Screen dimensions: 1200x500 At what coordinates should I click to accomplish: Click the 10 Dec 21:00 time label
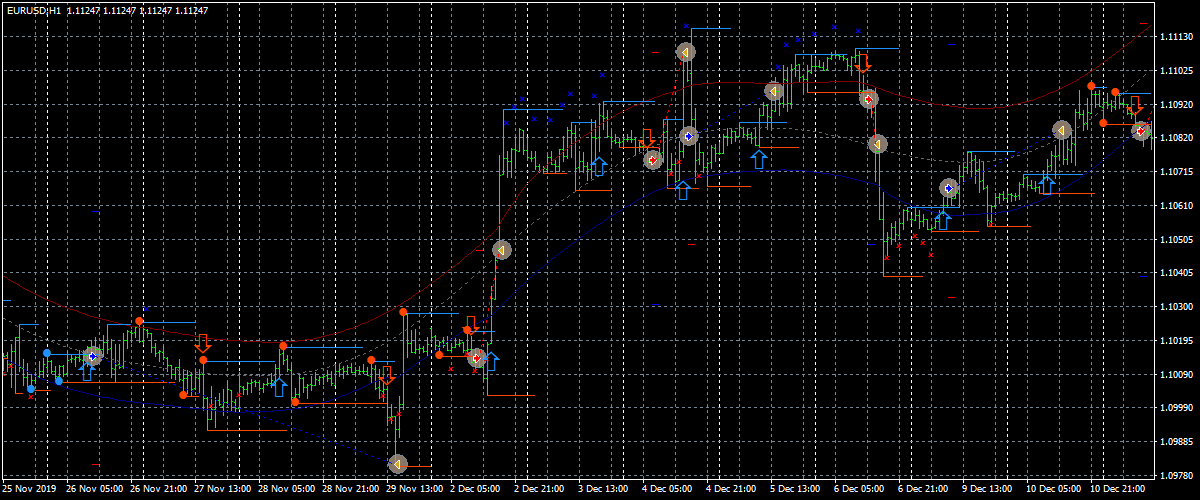point(1119,490)
